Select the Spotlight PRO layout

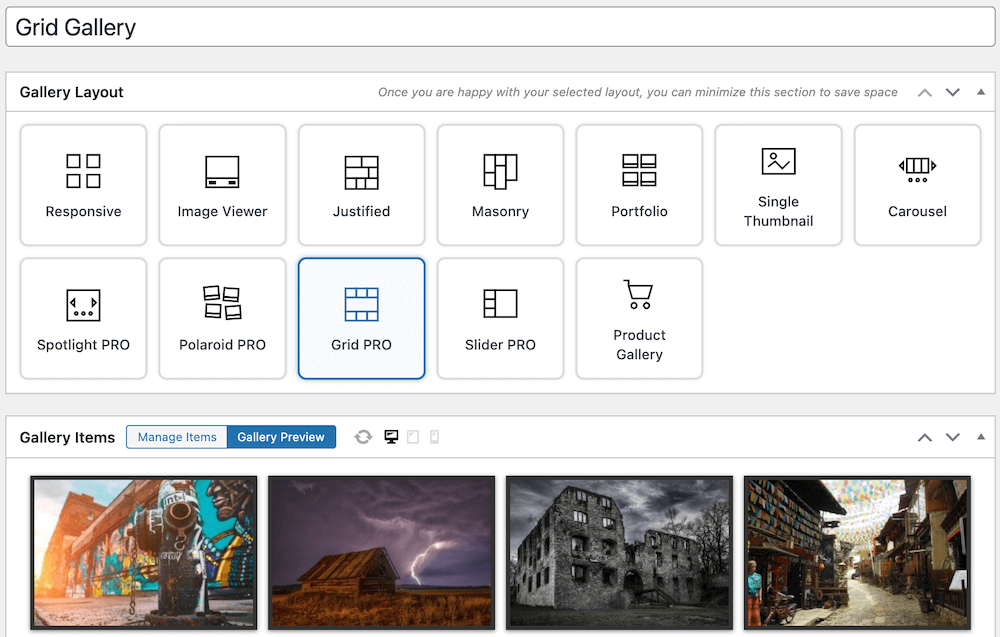click(83, 318)
